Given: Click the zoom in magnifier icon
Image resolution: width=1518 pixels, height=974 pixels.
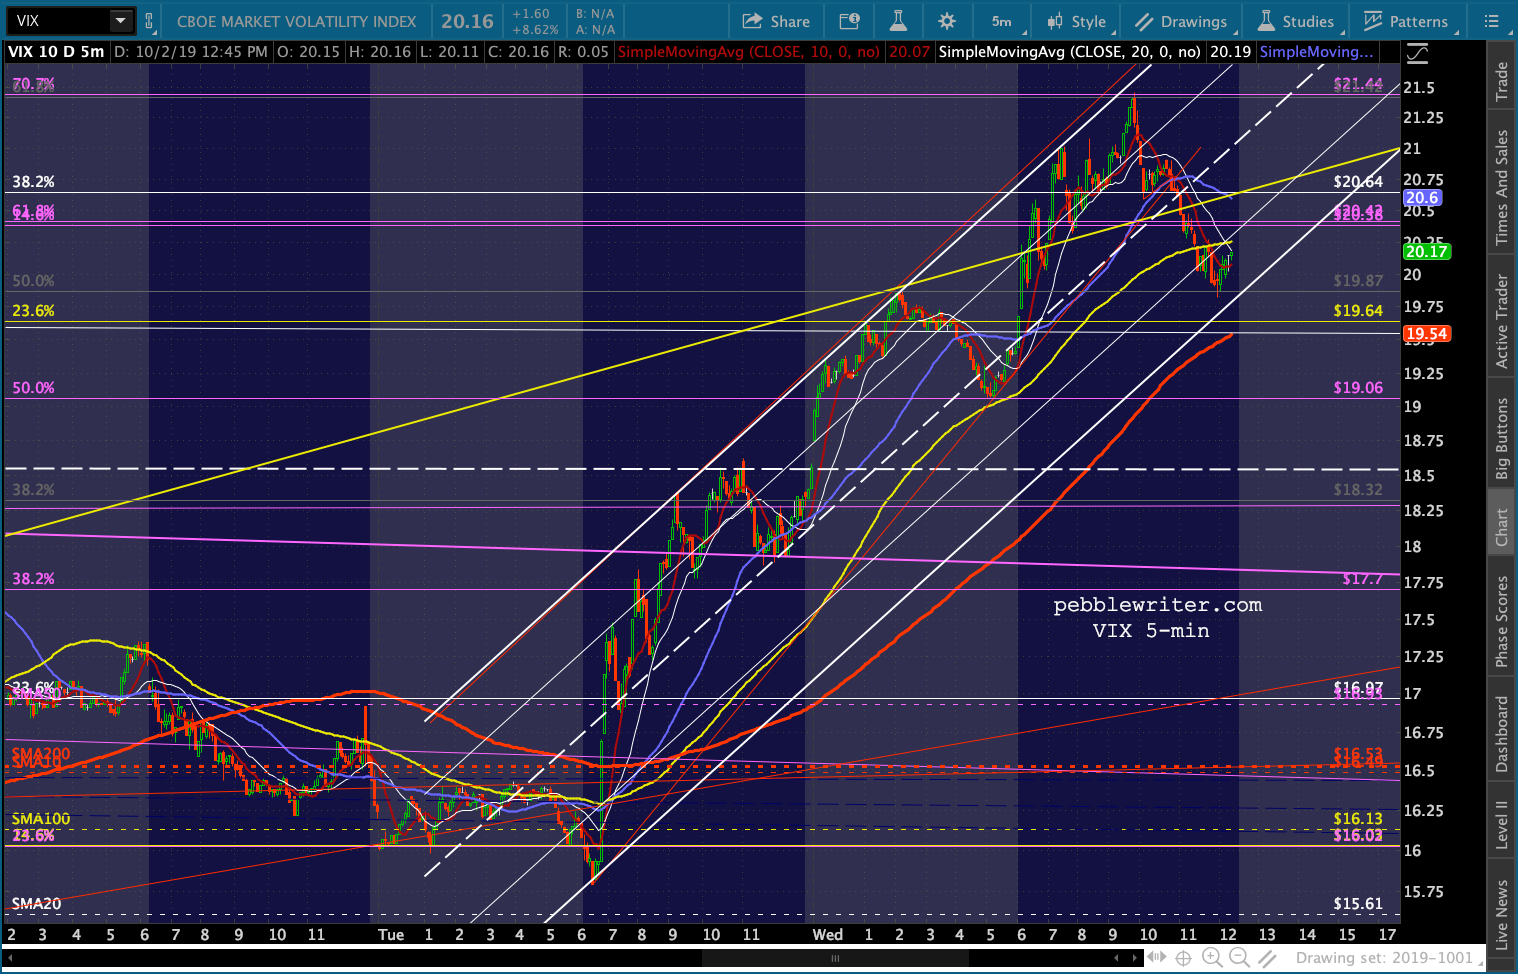Looking at the screenshot, I should tap(1212, 958).
